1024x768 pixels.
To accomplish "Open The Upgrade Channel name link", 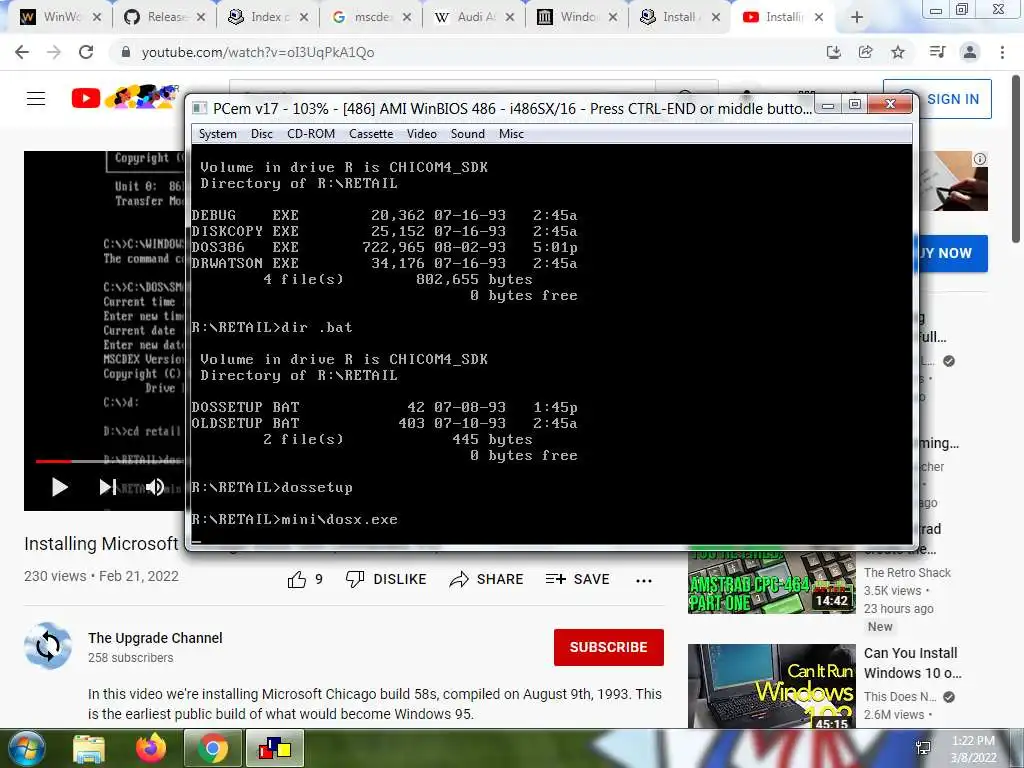I will click(x=155, y=638).
